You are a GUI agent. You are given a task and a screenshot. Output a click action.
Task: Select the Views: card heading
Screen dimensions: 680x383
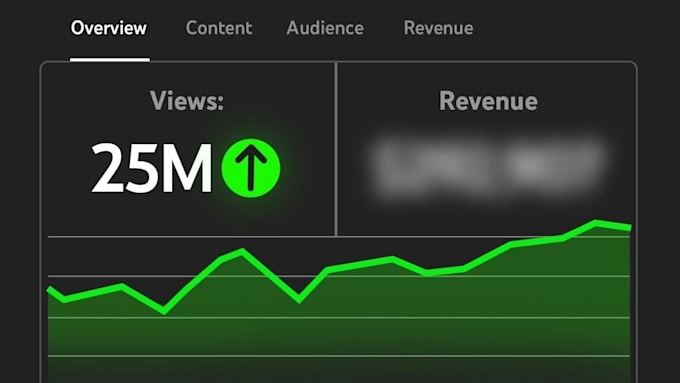[187, 101]
